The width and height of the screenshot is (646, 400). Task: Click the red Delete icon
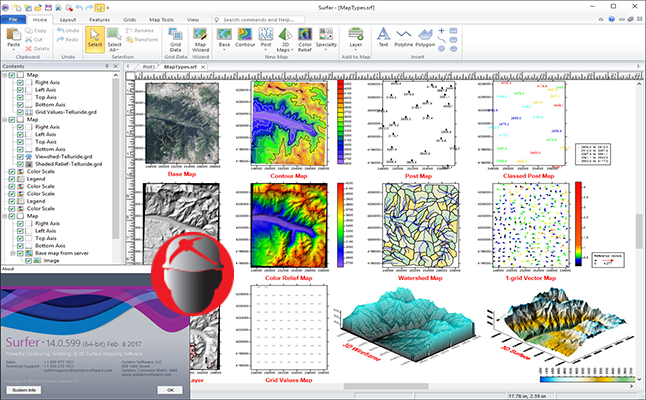point(28,49)
